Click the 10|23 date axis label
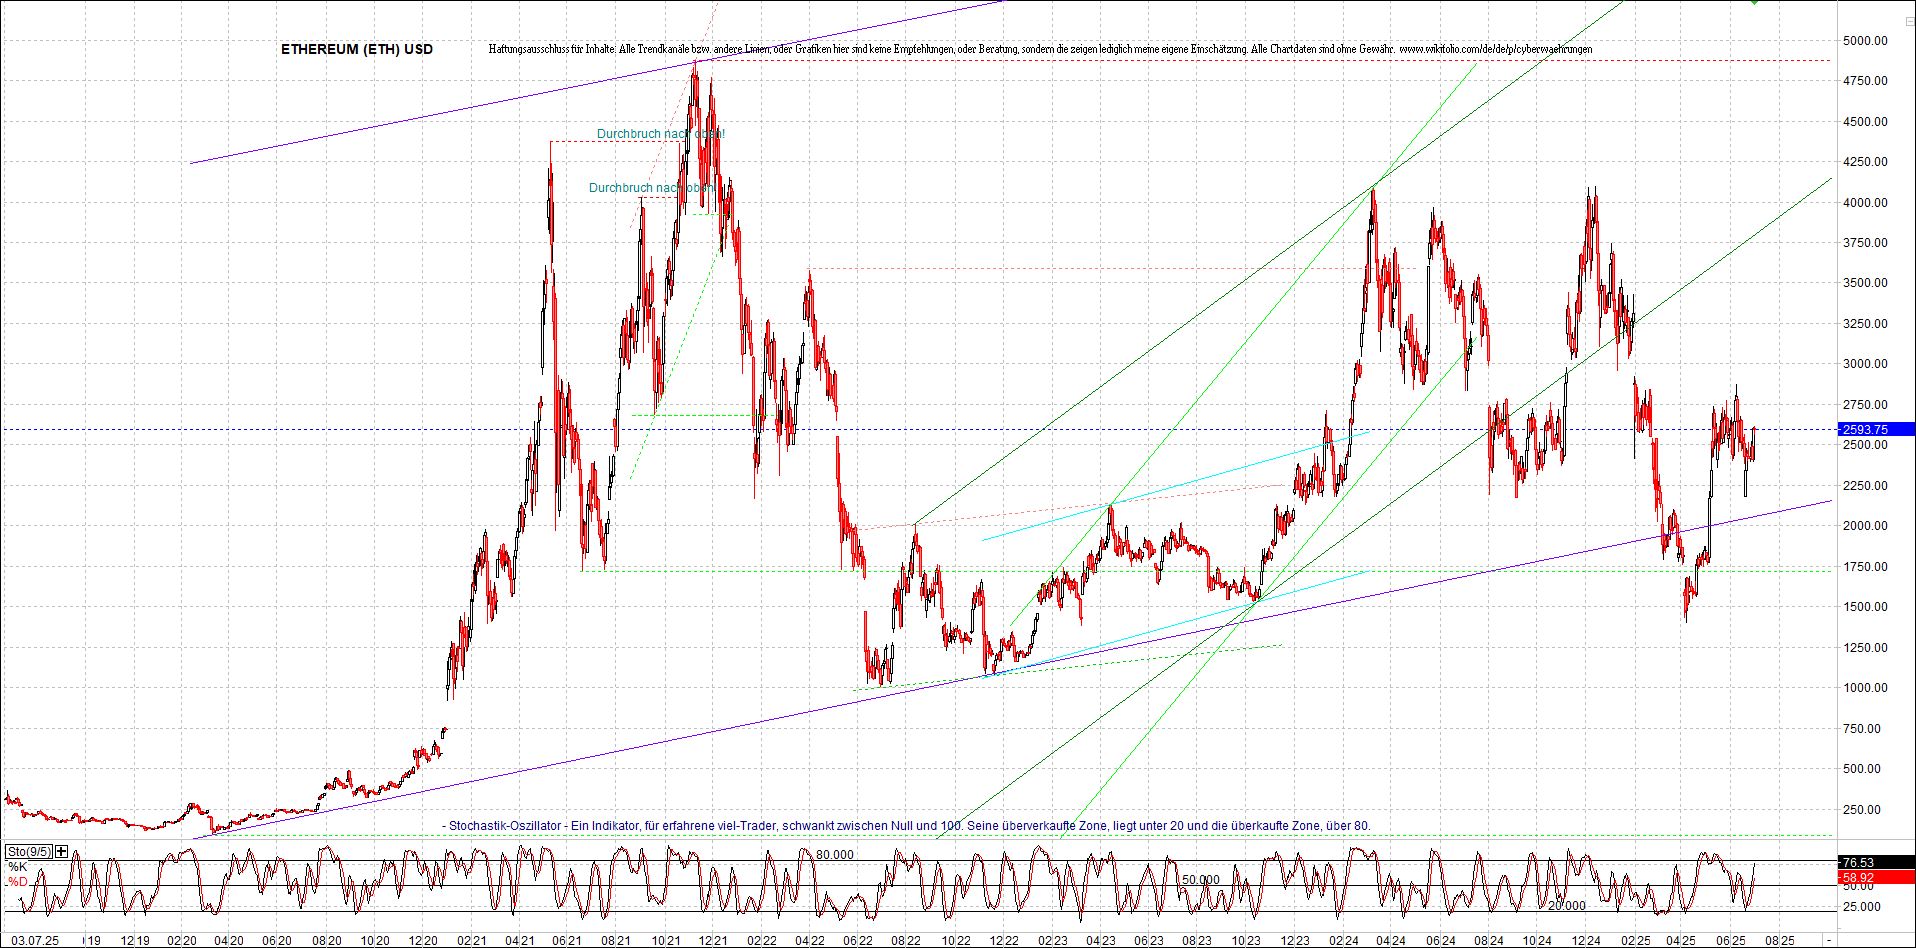Image resolution: width=1916 pixels, height=948 pixels. click(1246, 941)
